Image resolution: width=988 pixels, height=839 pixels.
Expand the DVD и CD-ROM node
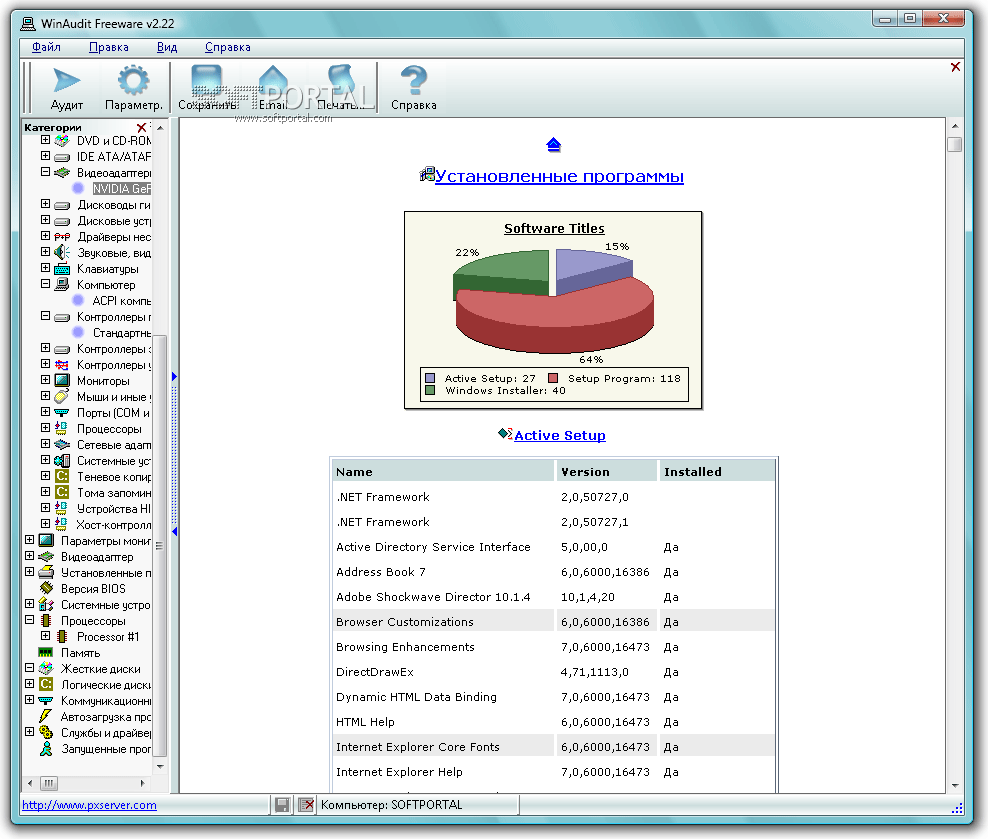coord(45,140)
